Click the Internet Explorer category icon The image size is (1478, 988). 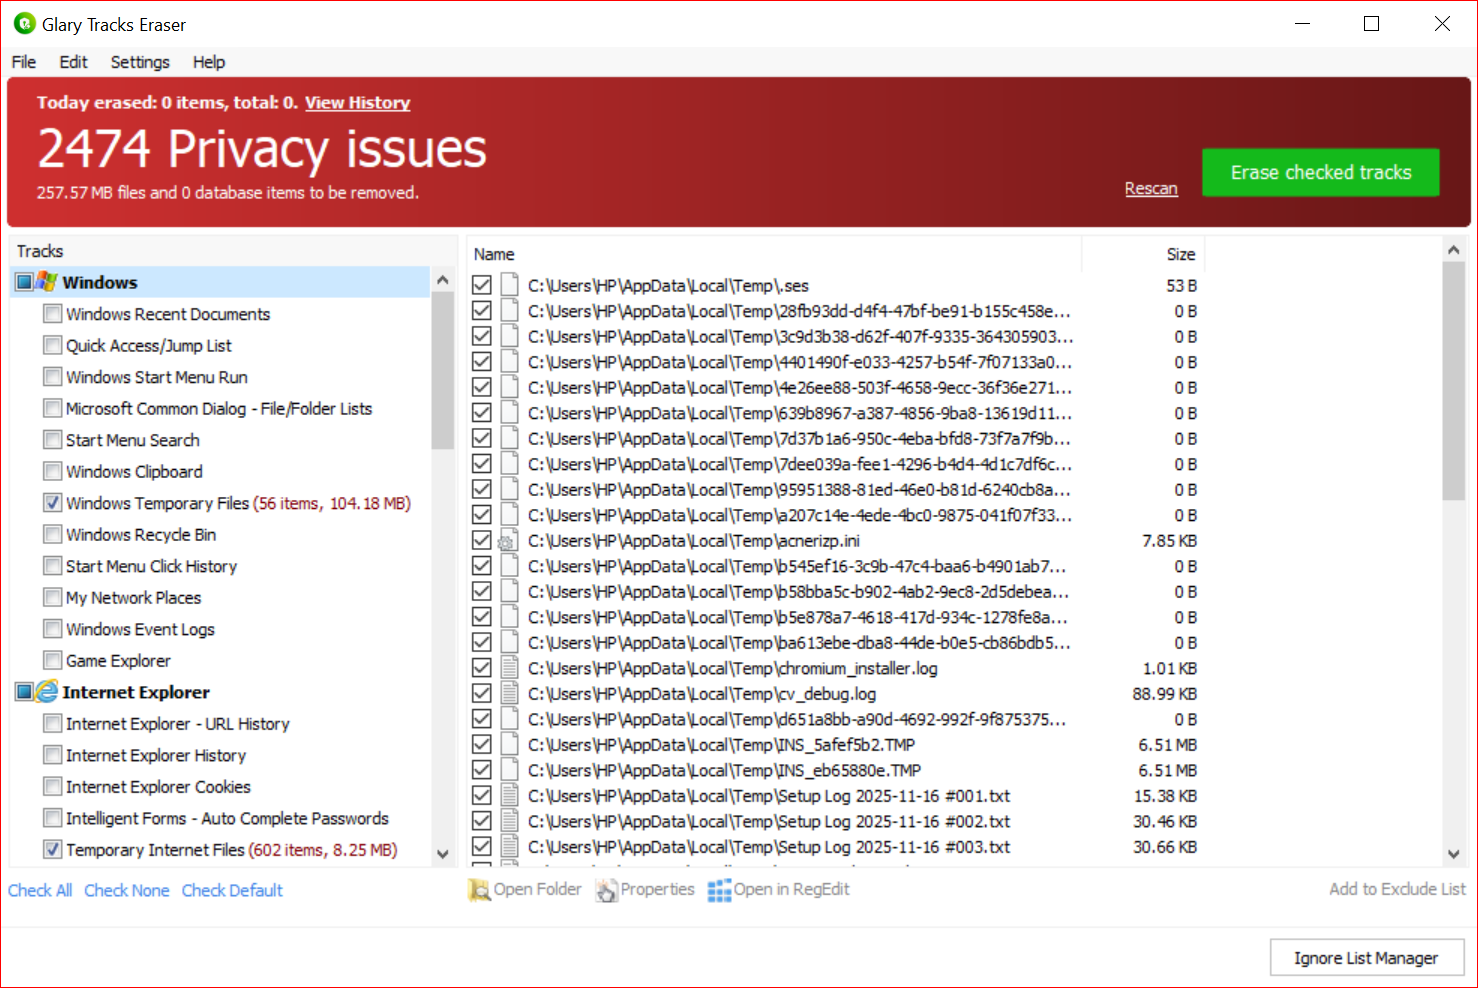click(x=47, y=692)
